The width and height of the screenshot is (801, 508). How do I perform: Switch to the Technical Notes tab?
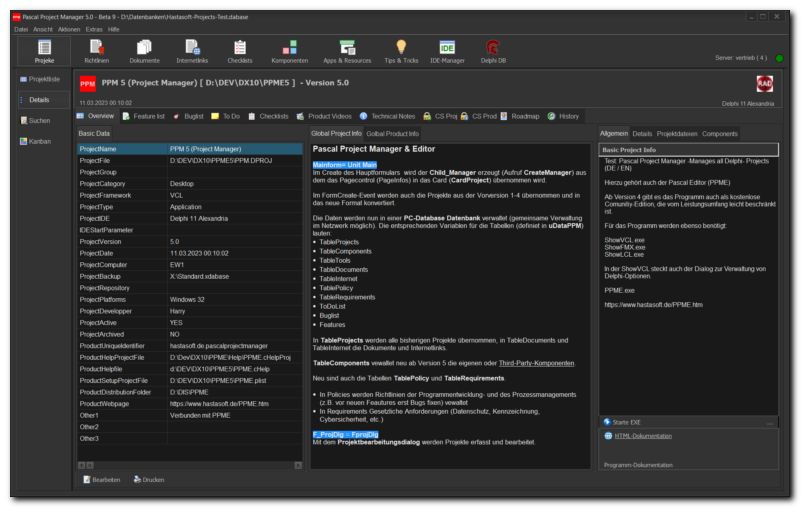pyautogui.click(x=387, y=117)
